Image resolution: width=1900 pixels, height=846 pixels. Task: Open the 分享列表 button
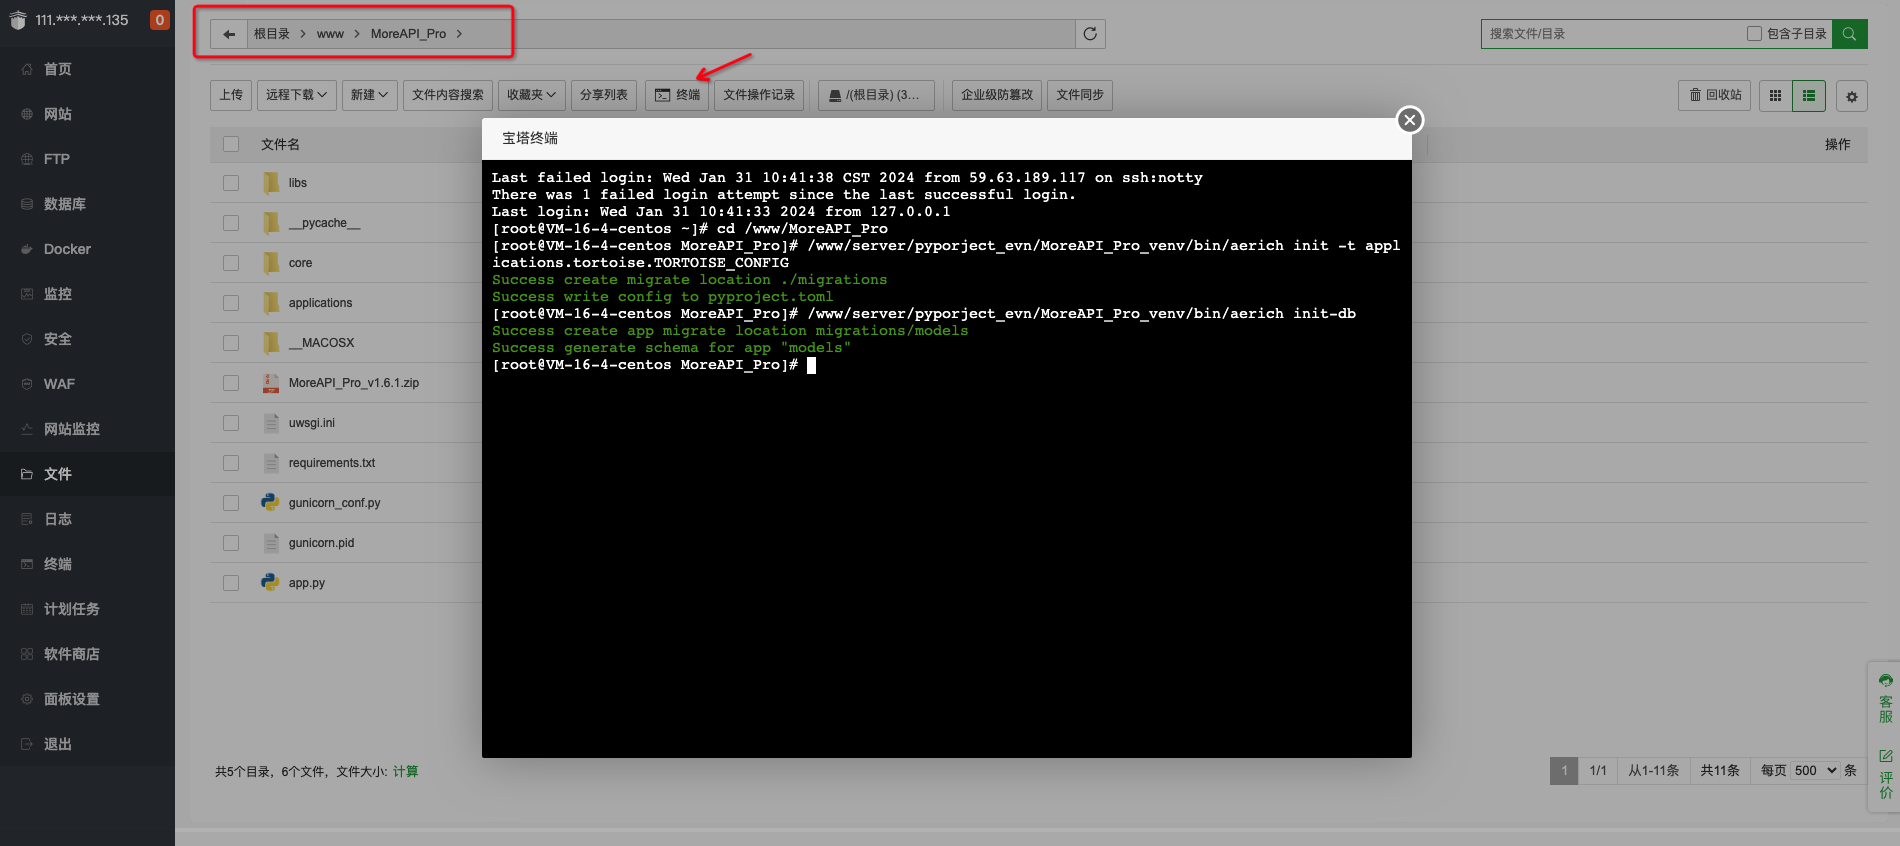(604, 95)
